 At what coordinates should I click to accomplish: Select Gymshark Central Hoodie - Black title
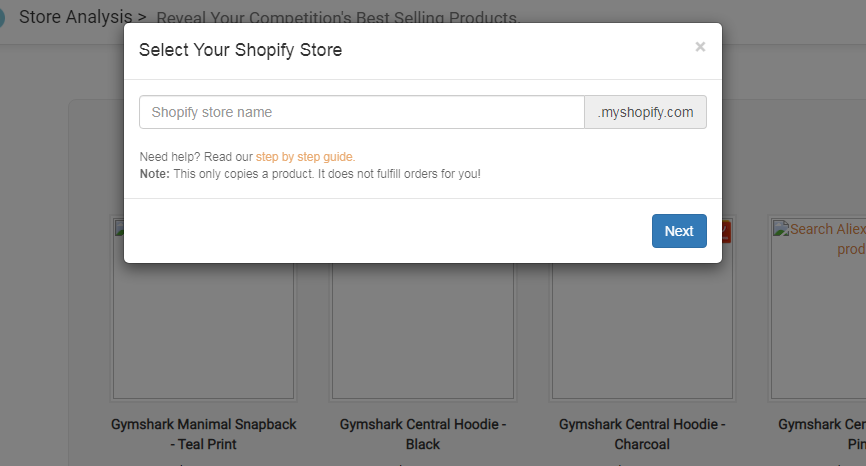click(x=423, y=434)
